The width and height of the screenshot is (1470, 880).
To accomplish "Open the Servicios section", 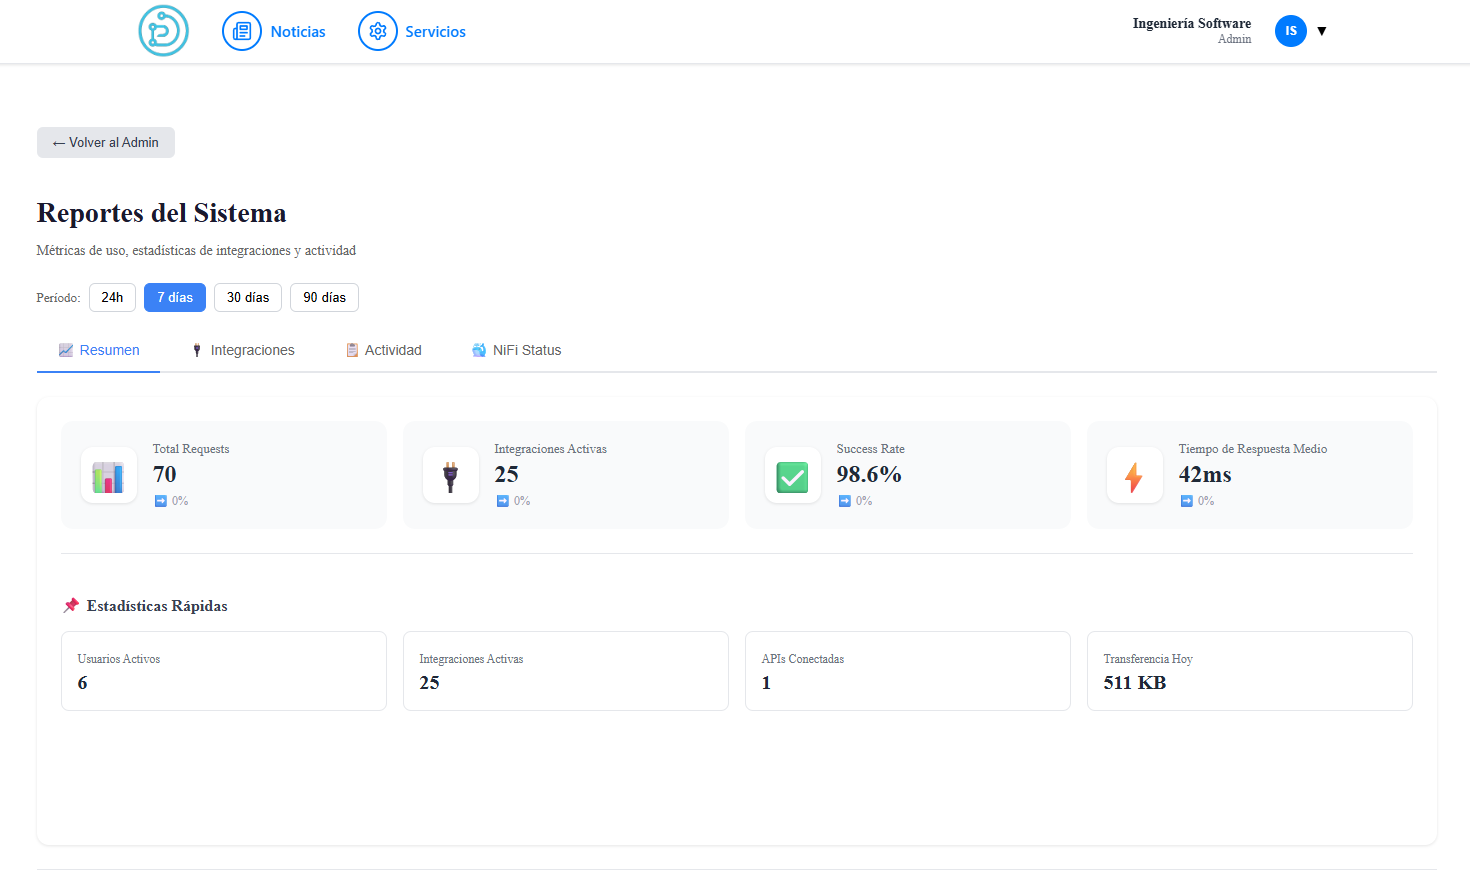I will [435, 32].
